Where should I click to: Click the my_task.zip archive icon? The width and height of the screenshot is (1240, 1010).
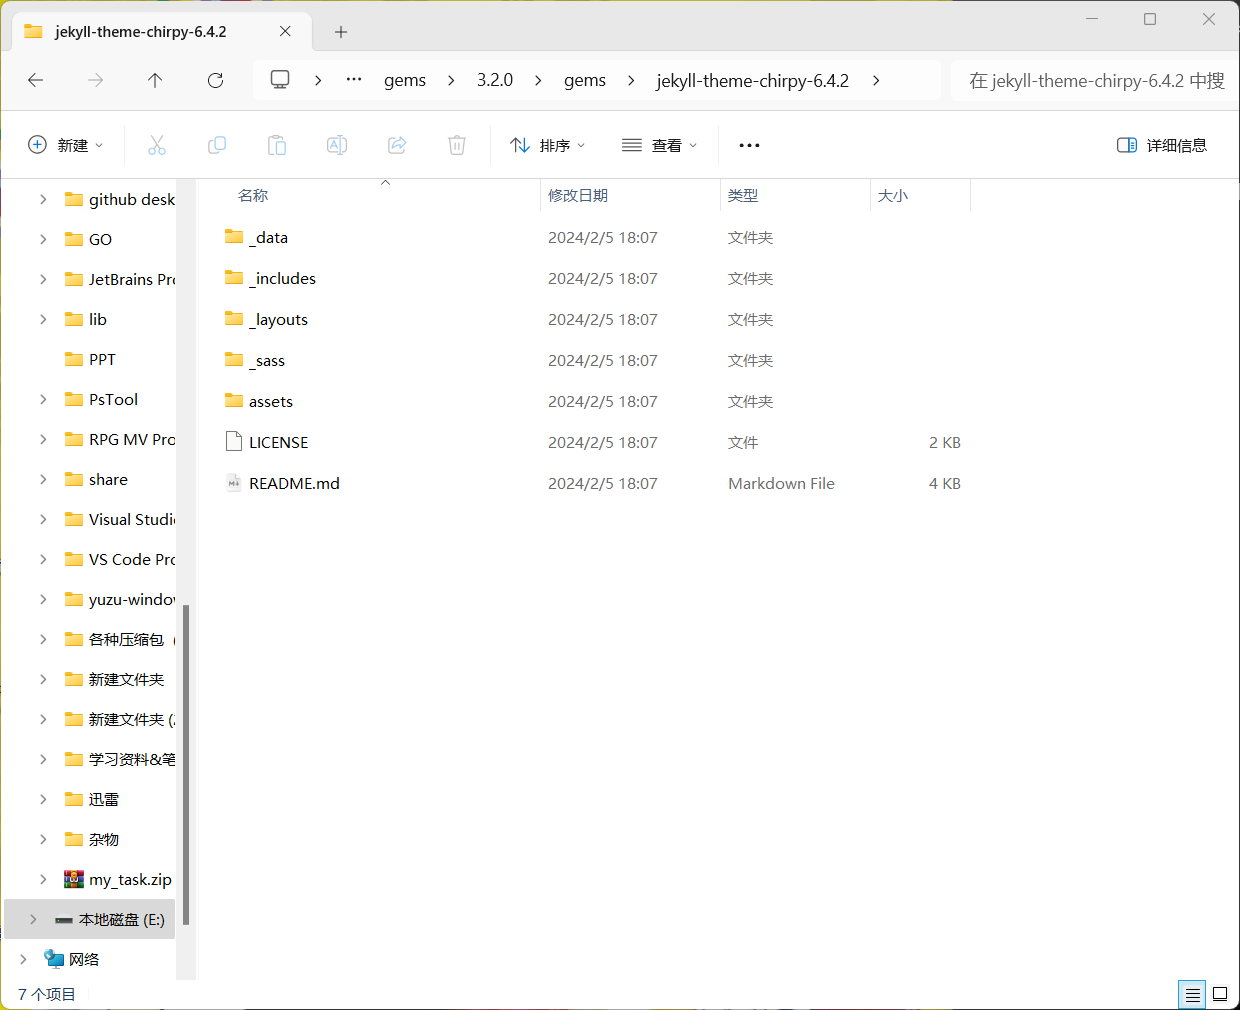pyautogui.click(x=74, y=879)
